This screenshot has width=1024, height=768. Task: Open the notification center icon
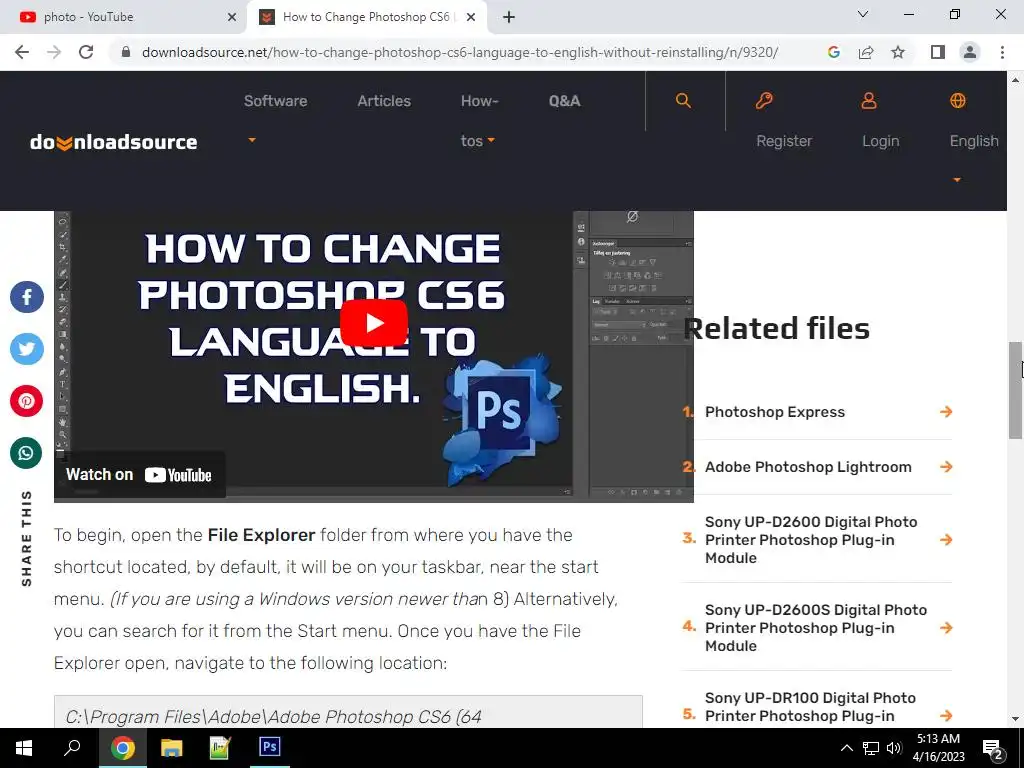[993, 748]
